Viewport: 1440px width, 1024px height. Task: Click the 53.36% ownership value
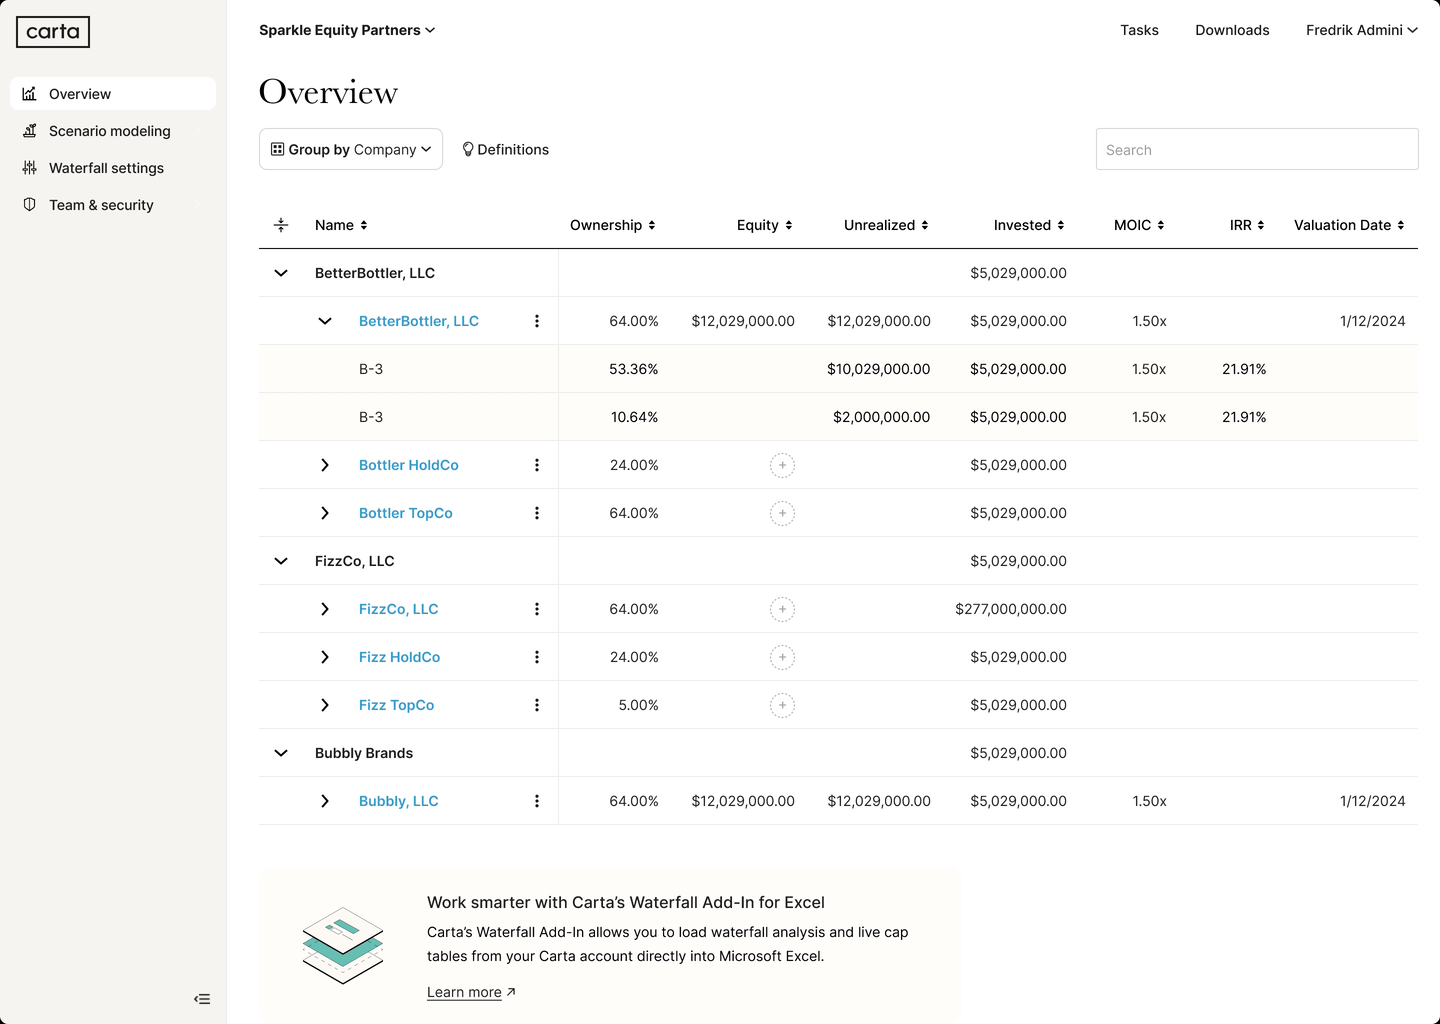click(634, 369)
